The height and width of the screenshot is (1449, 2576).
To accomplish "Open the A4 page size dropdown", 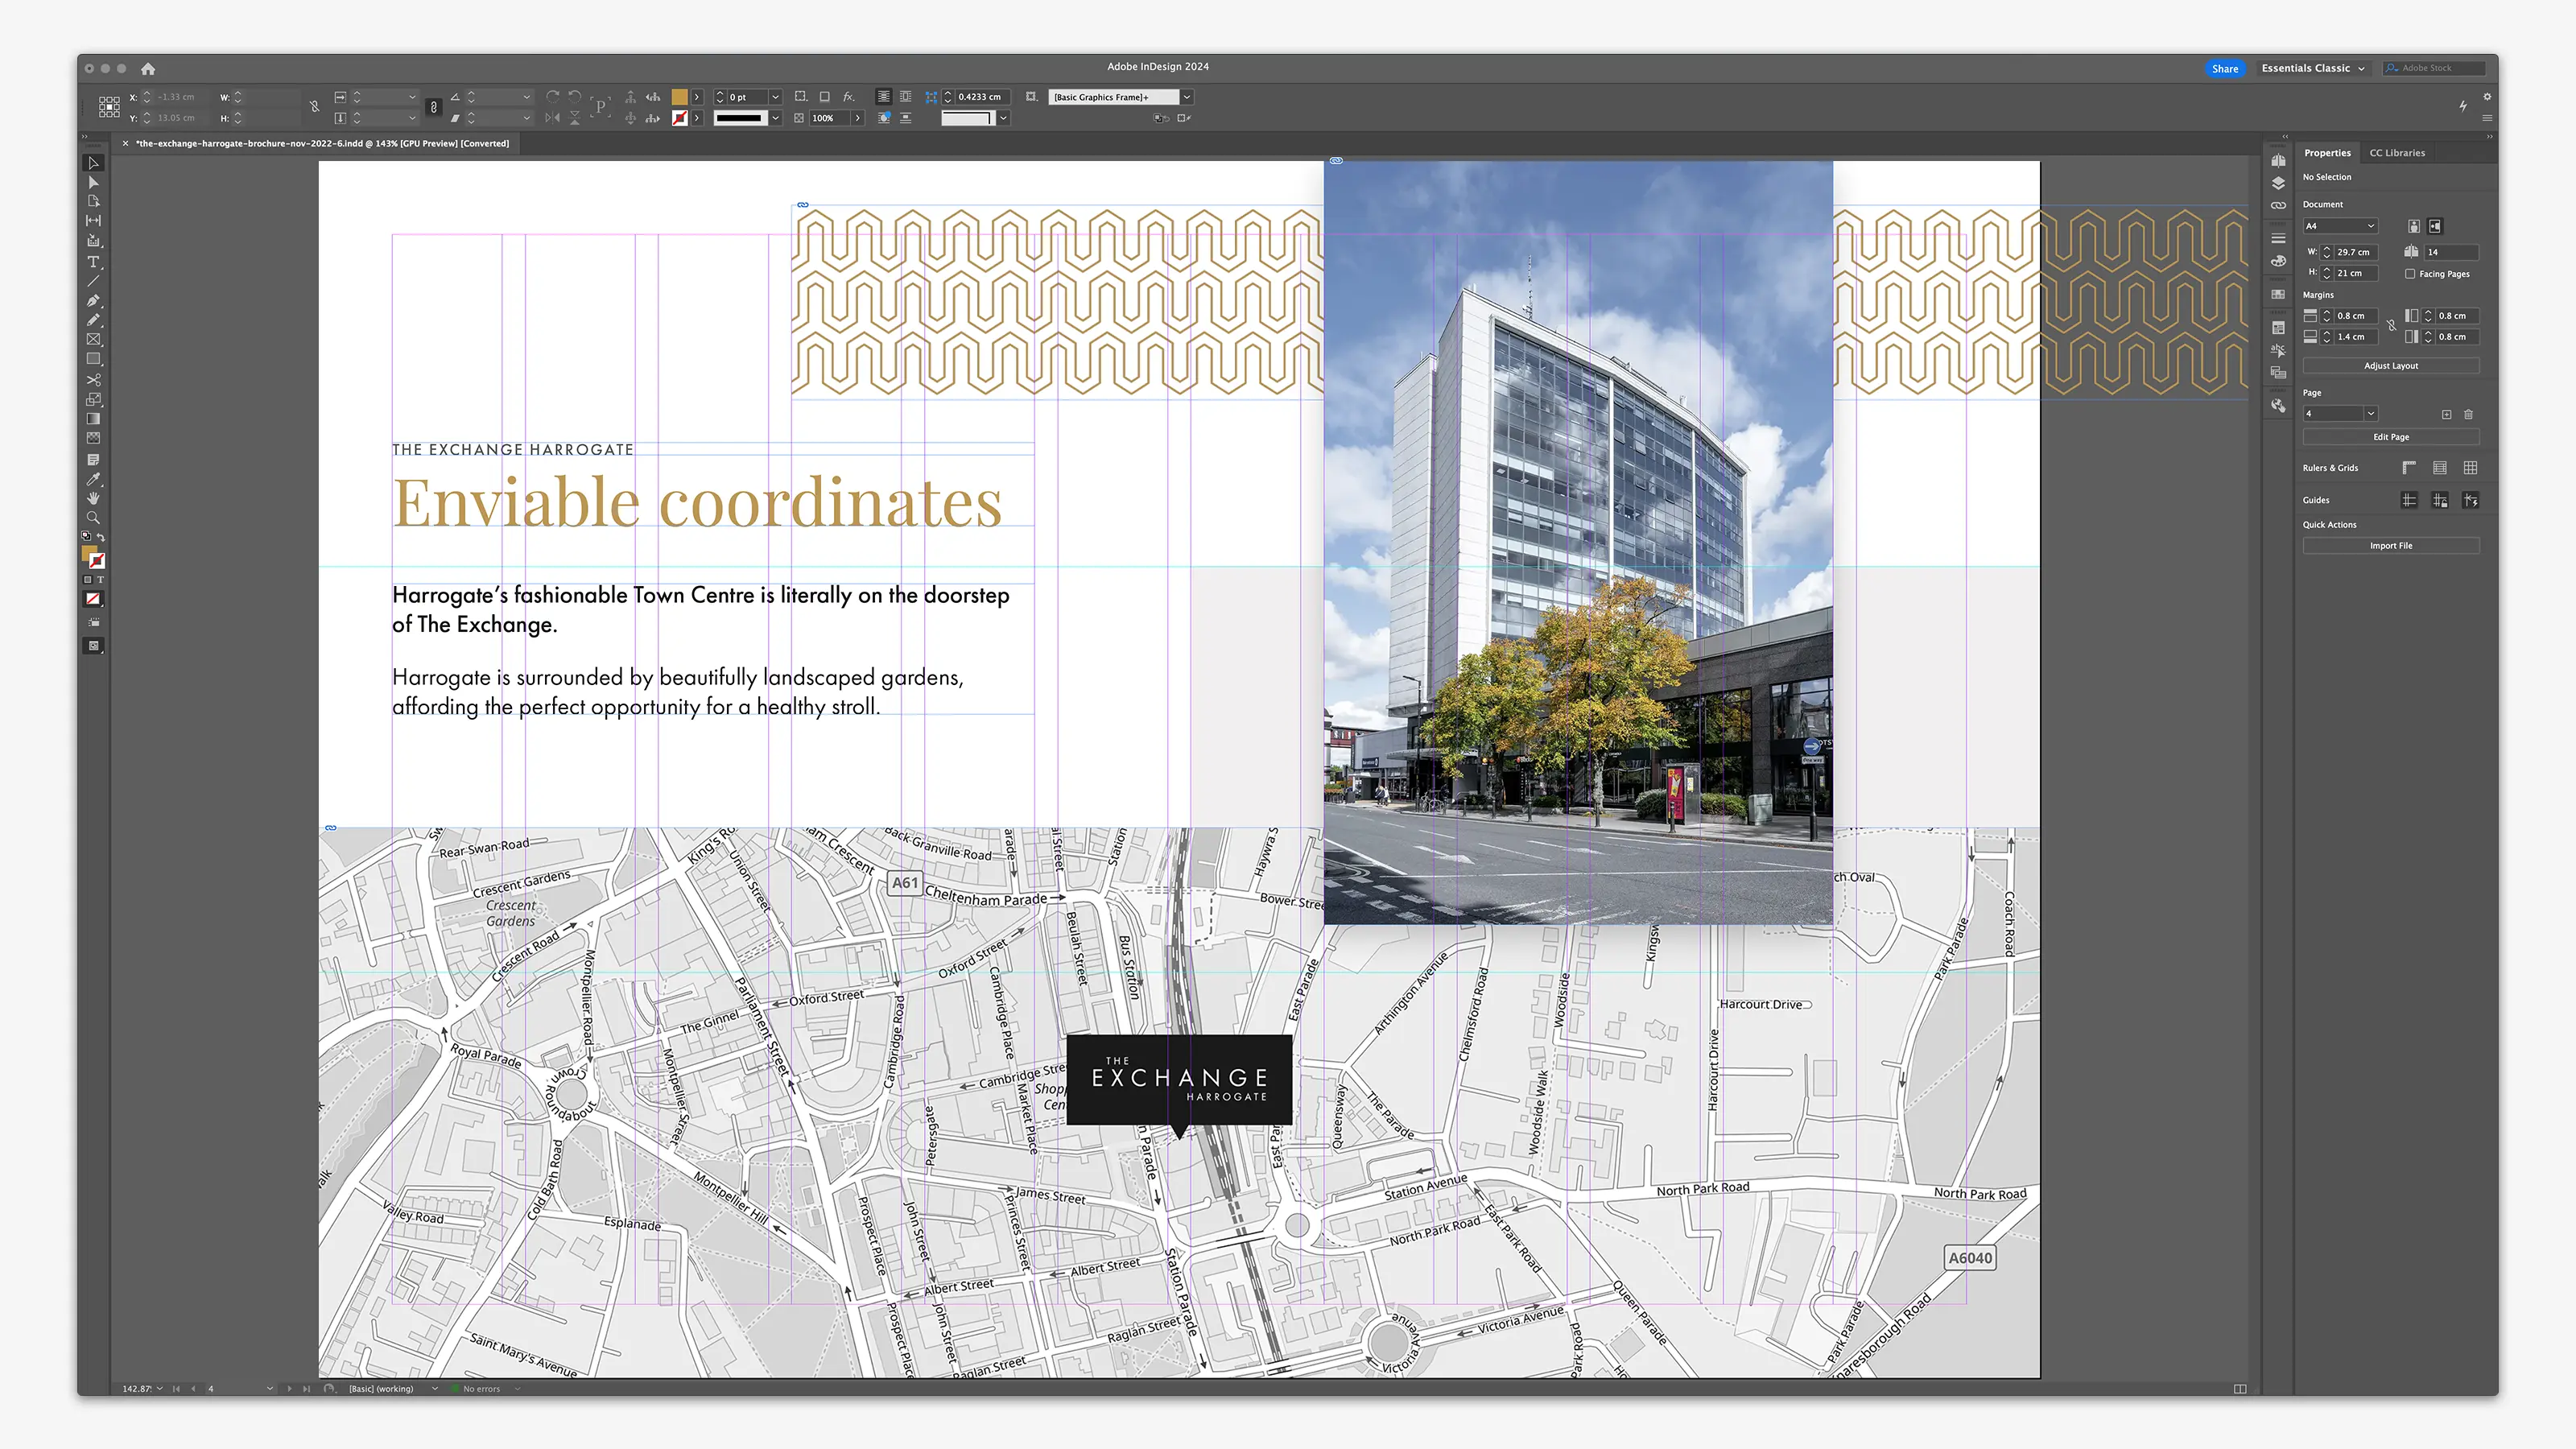I will coord(2340,226).
